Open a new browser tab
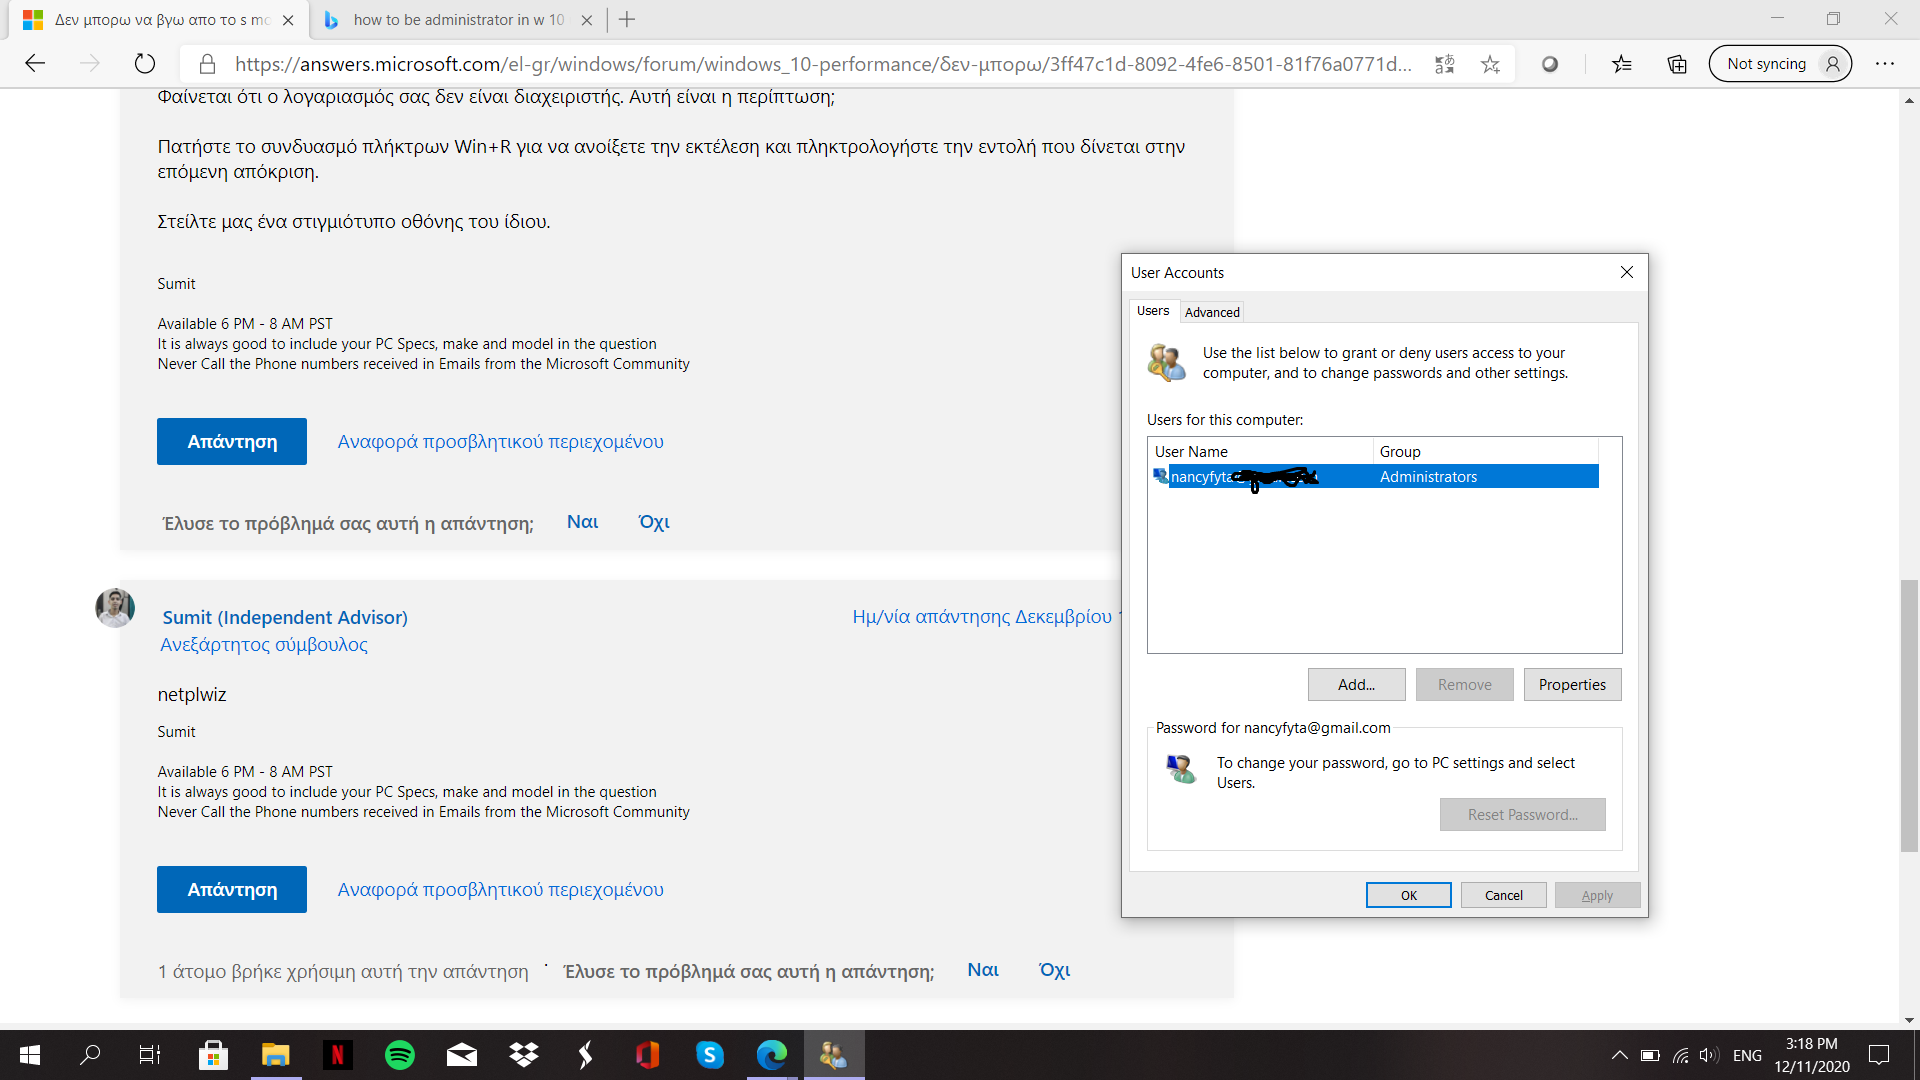Viewport: 1920px width, 1080px height. pos(627,19)
